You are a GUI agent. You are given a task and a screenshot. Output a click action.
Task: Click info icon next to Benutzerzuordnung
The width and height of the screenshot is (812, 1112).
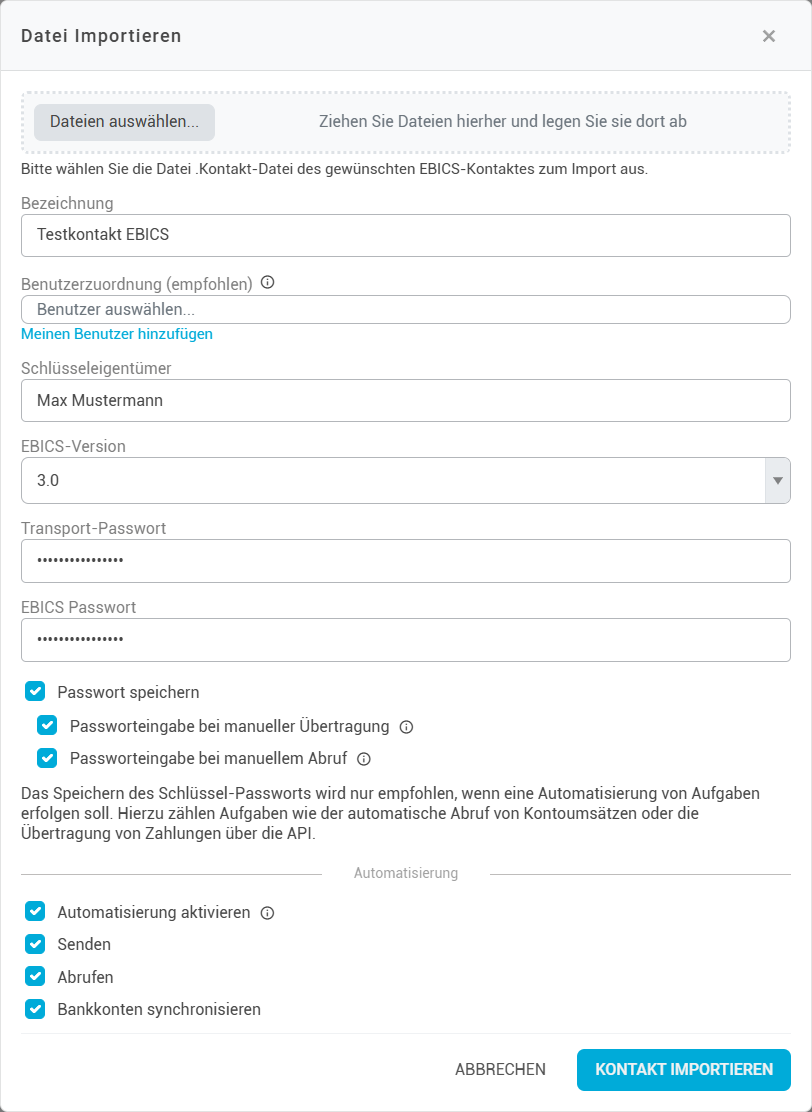(267, 283)
